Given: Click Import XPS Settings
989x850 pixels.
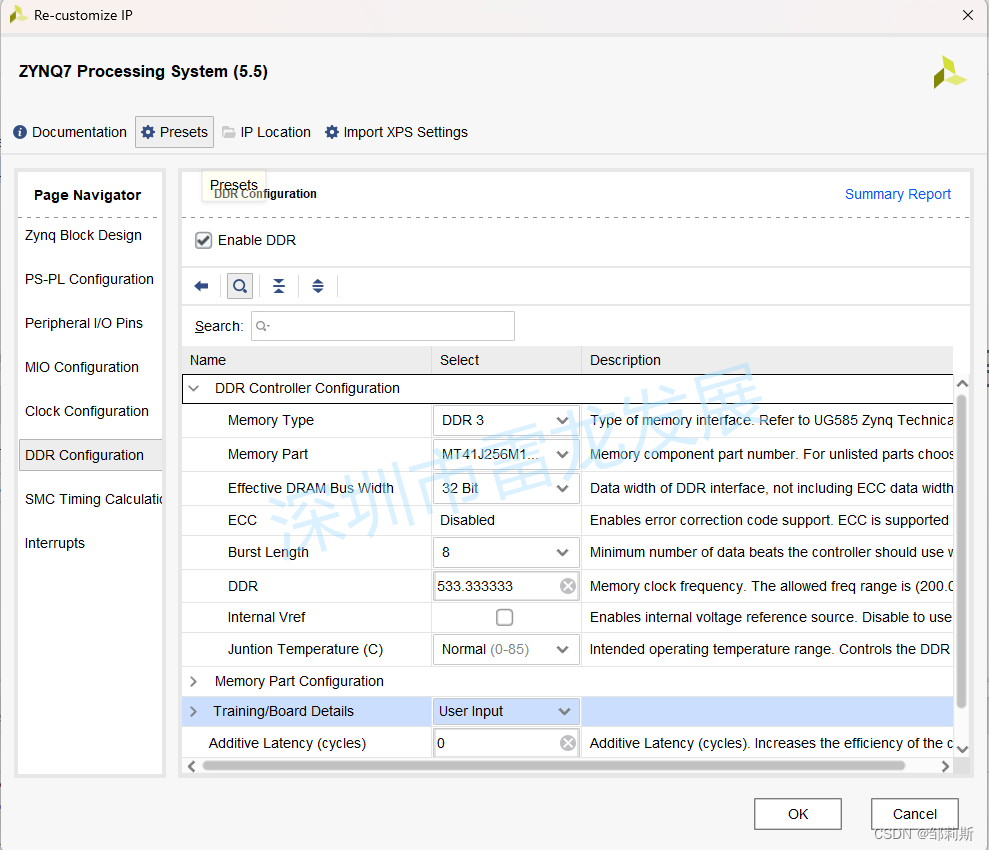Looking at the screenshot, I should pyautogui.click(x=396, y=132).
